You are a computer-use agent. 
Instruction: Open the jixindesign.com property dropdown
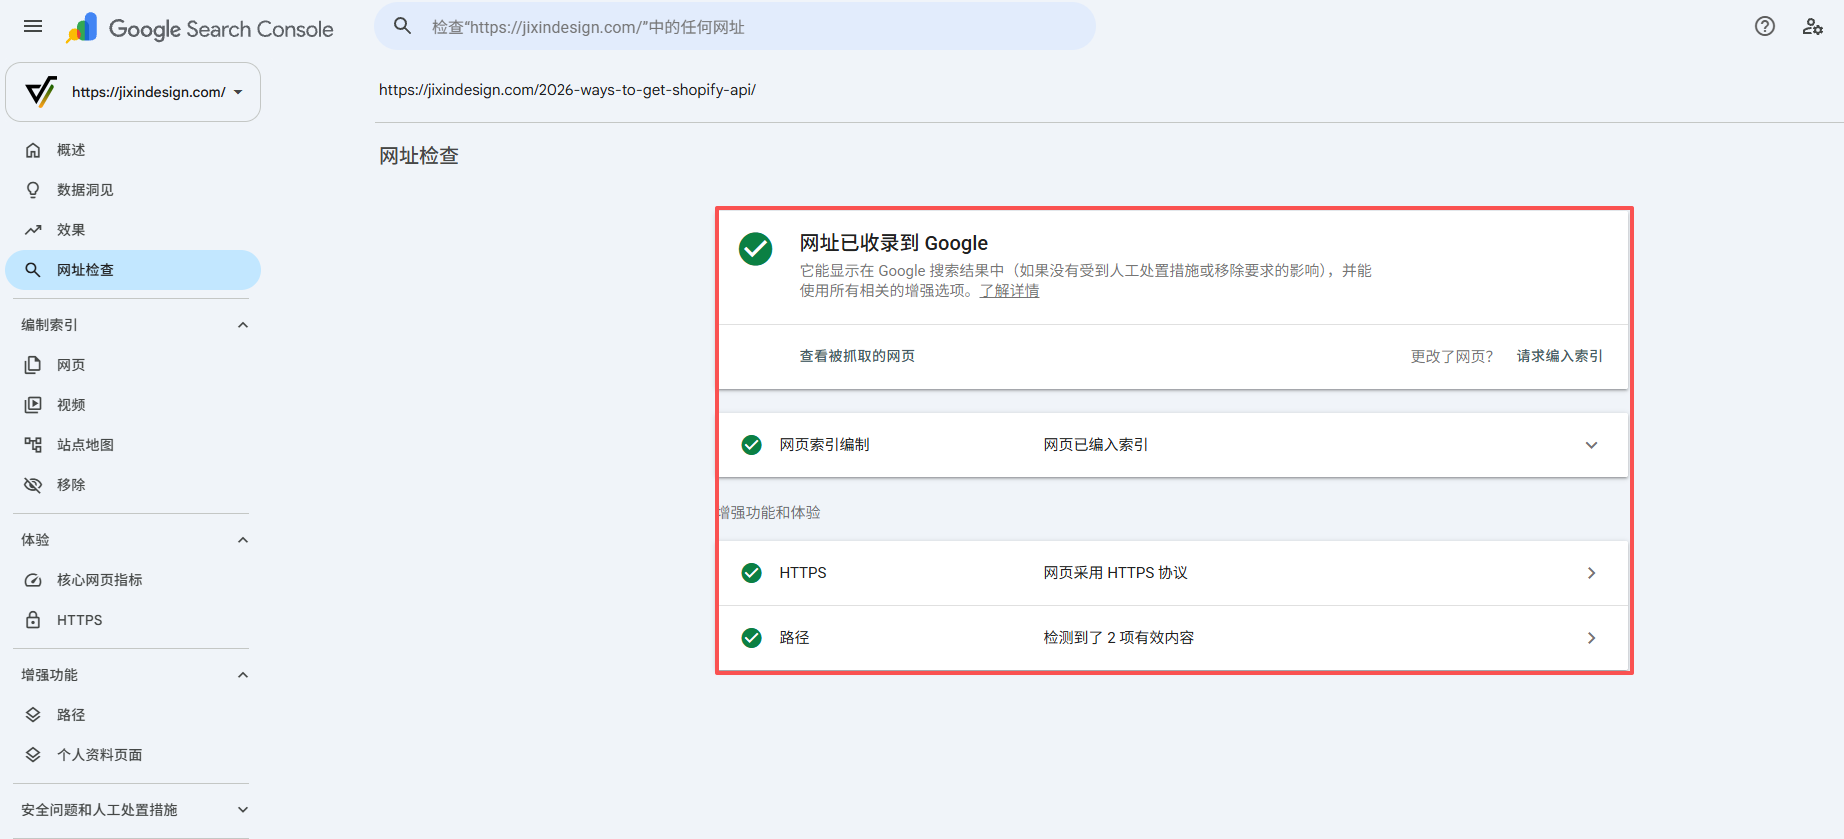pyautogui.click(x=133, y=92)
